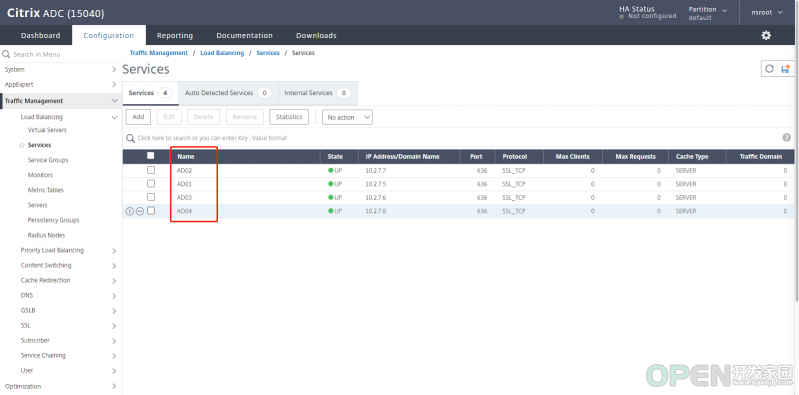
Task: Switch to the Internal Services tab
Action: tap(317, 93)
